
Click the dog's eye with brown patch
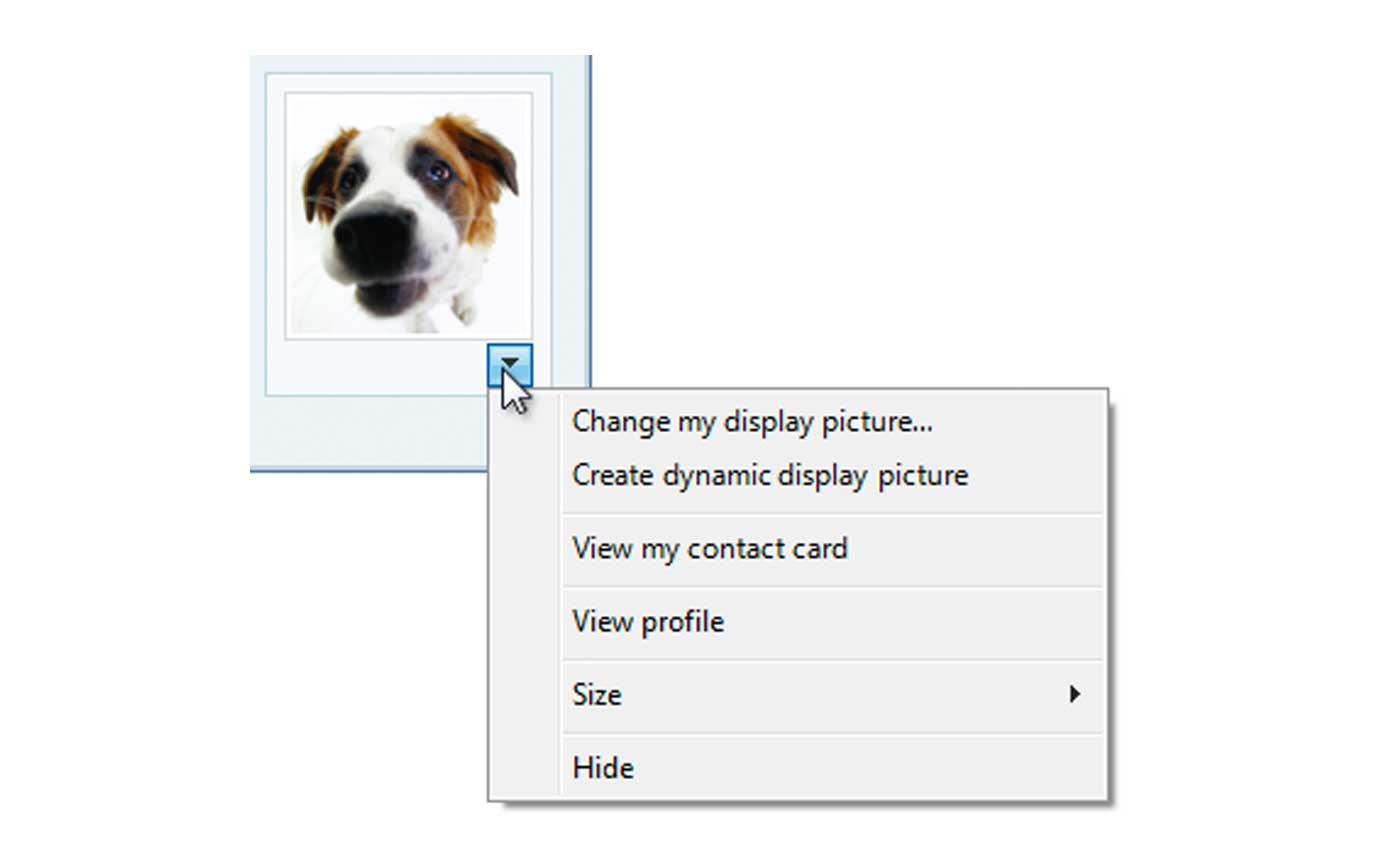pos(437,172)
